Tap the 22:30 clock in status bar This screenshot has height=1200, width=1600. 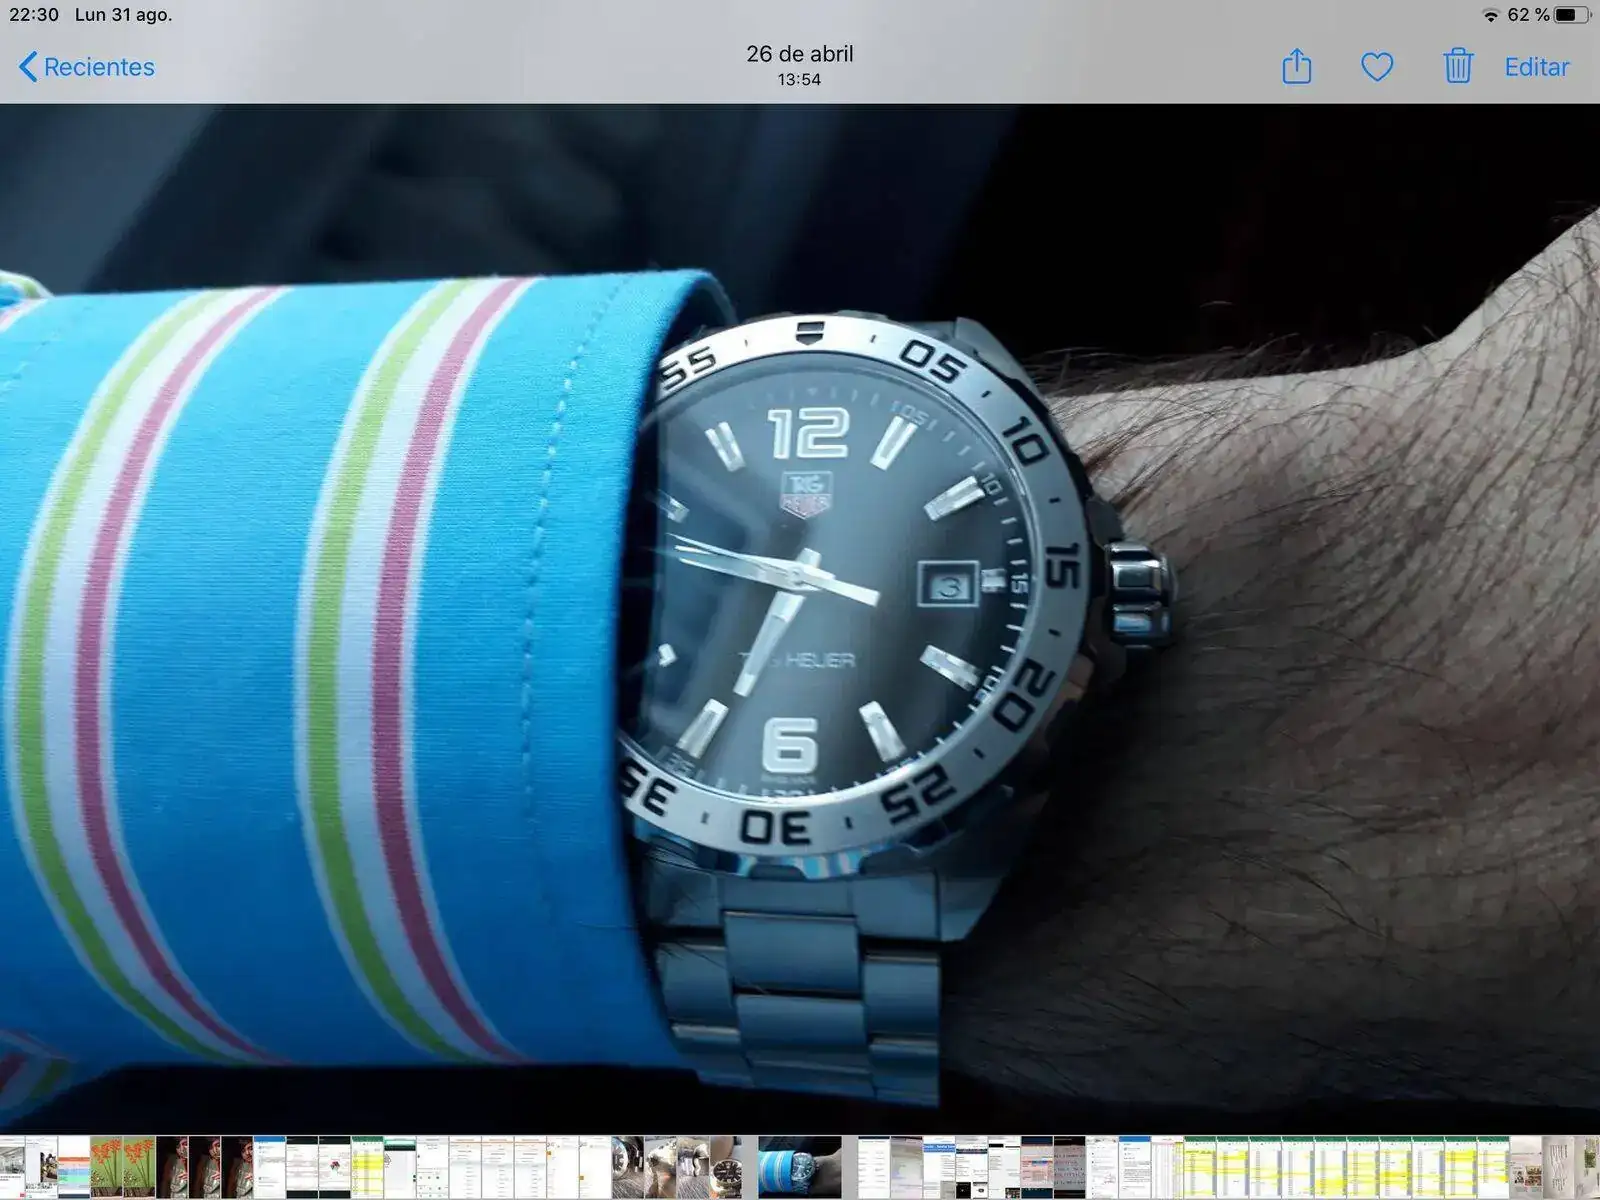34,15
